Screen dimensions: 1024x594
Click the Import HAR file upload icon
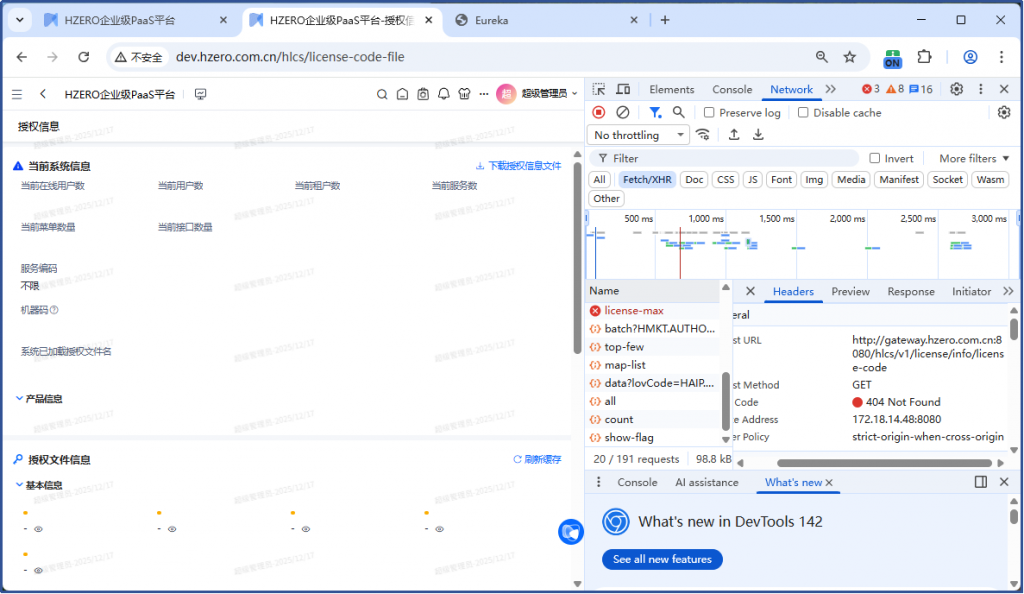tap(734, 135)
